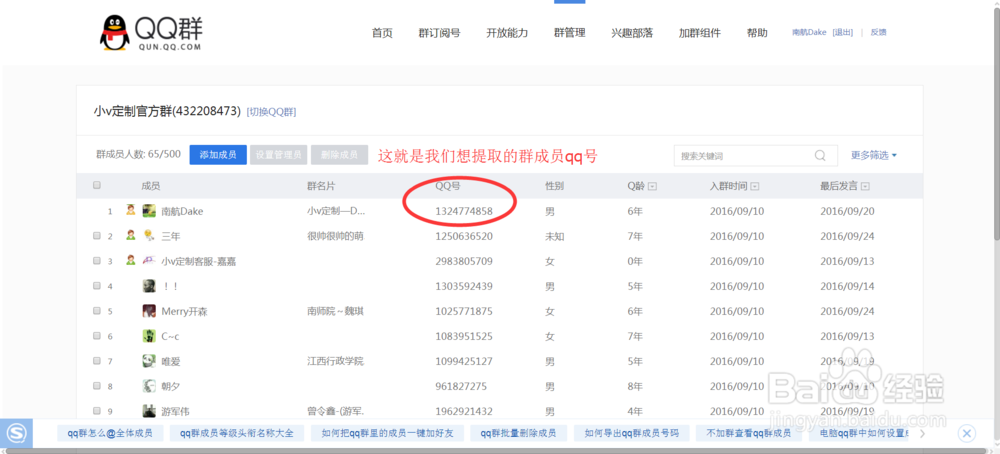
Task: Click the admin role icon beside 三年
Action: tap(131, 236)
